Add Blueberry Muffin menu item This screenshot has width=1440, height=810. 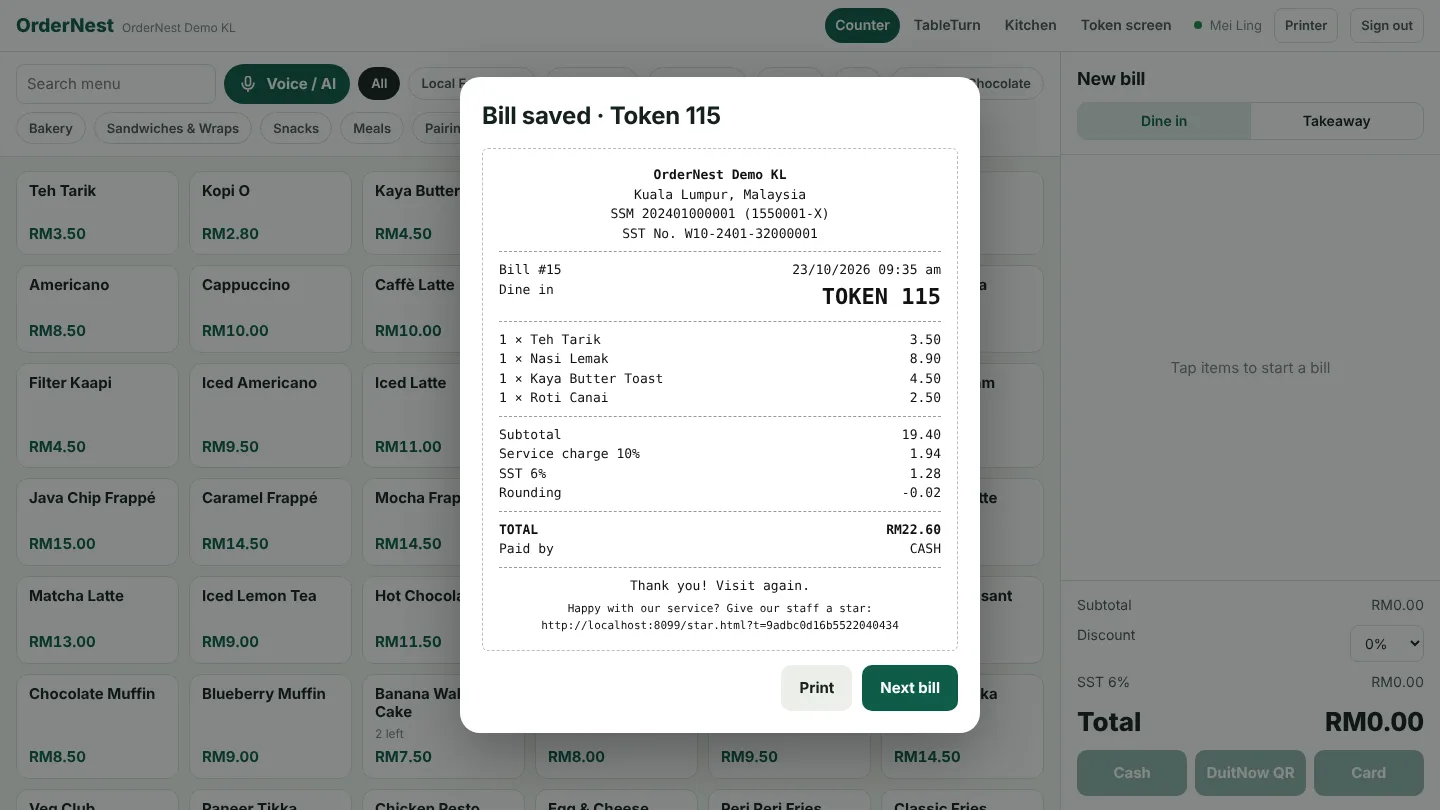coord(270,726)
